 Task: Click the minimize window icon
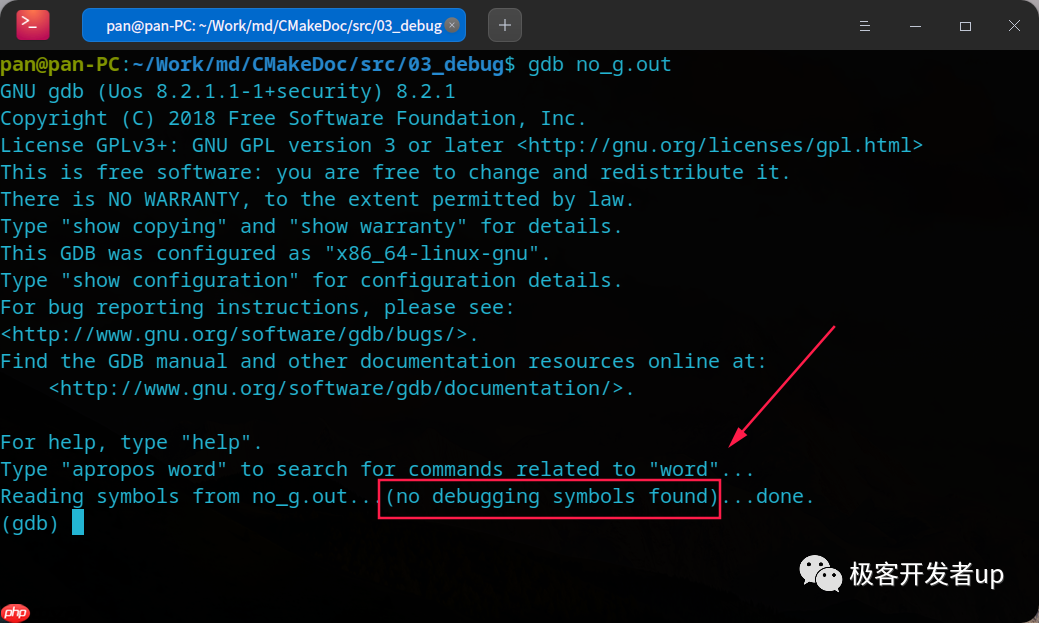pyautogui.click(x=915, y=25)
